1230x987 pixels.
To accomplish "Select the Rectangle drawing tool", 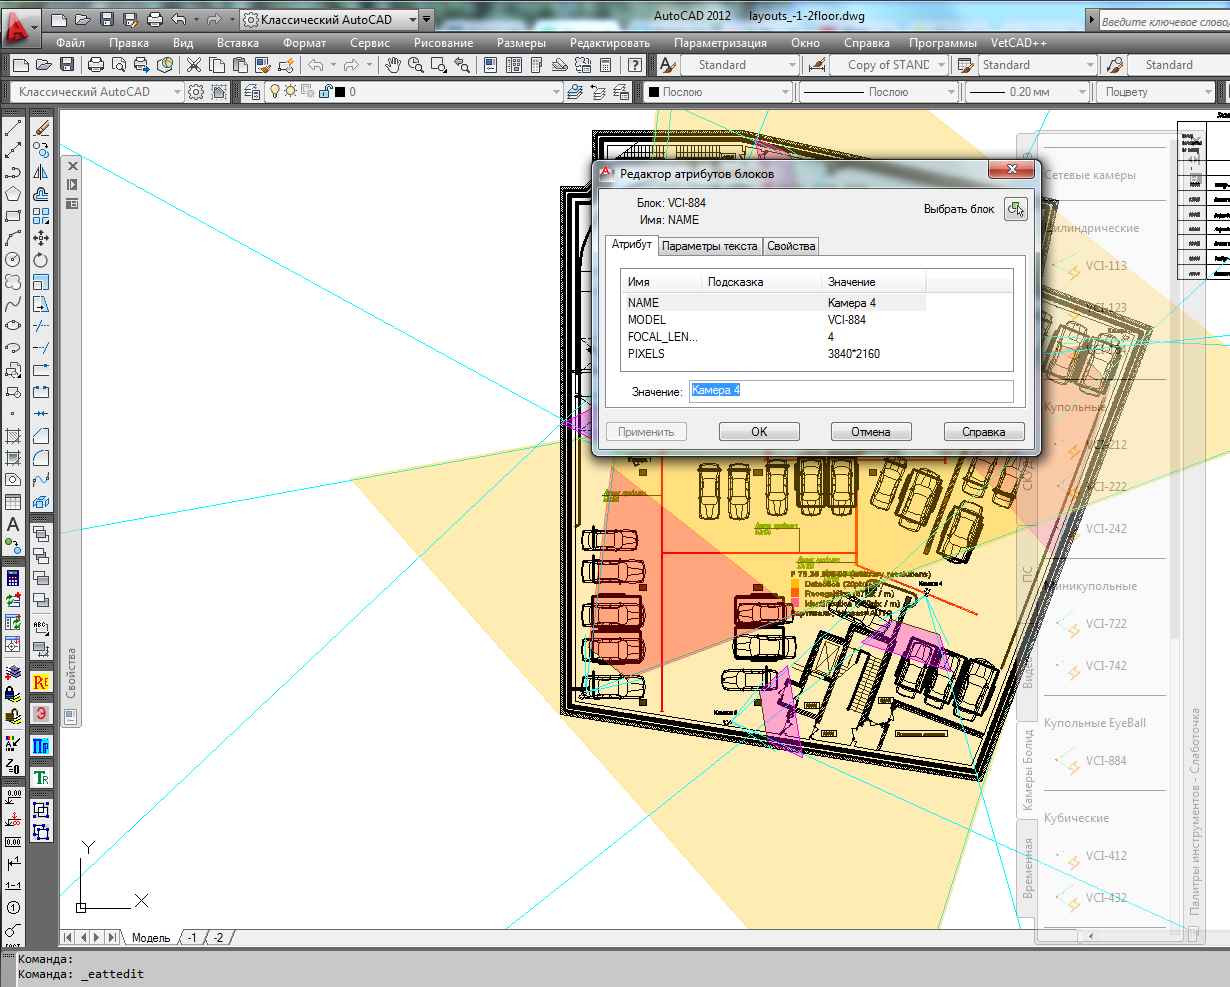I will coord(13,216).
